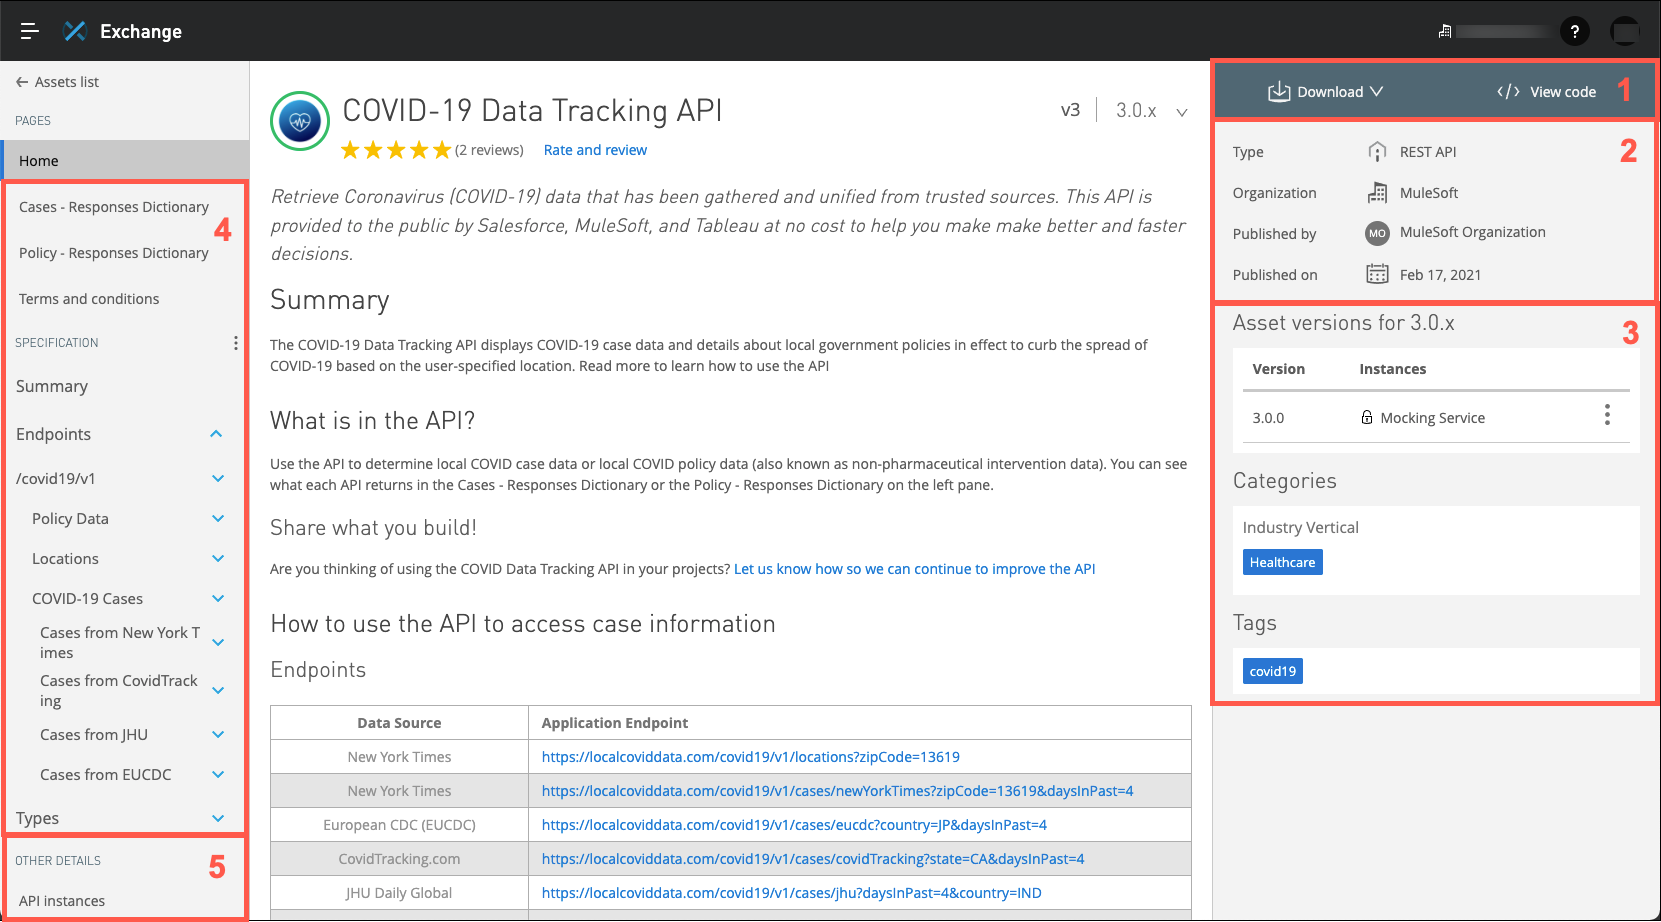Open the jhu cases endpoint link
Image resolution: width=1661 pixels, height=922 pixels.
(x=791, y=893)
